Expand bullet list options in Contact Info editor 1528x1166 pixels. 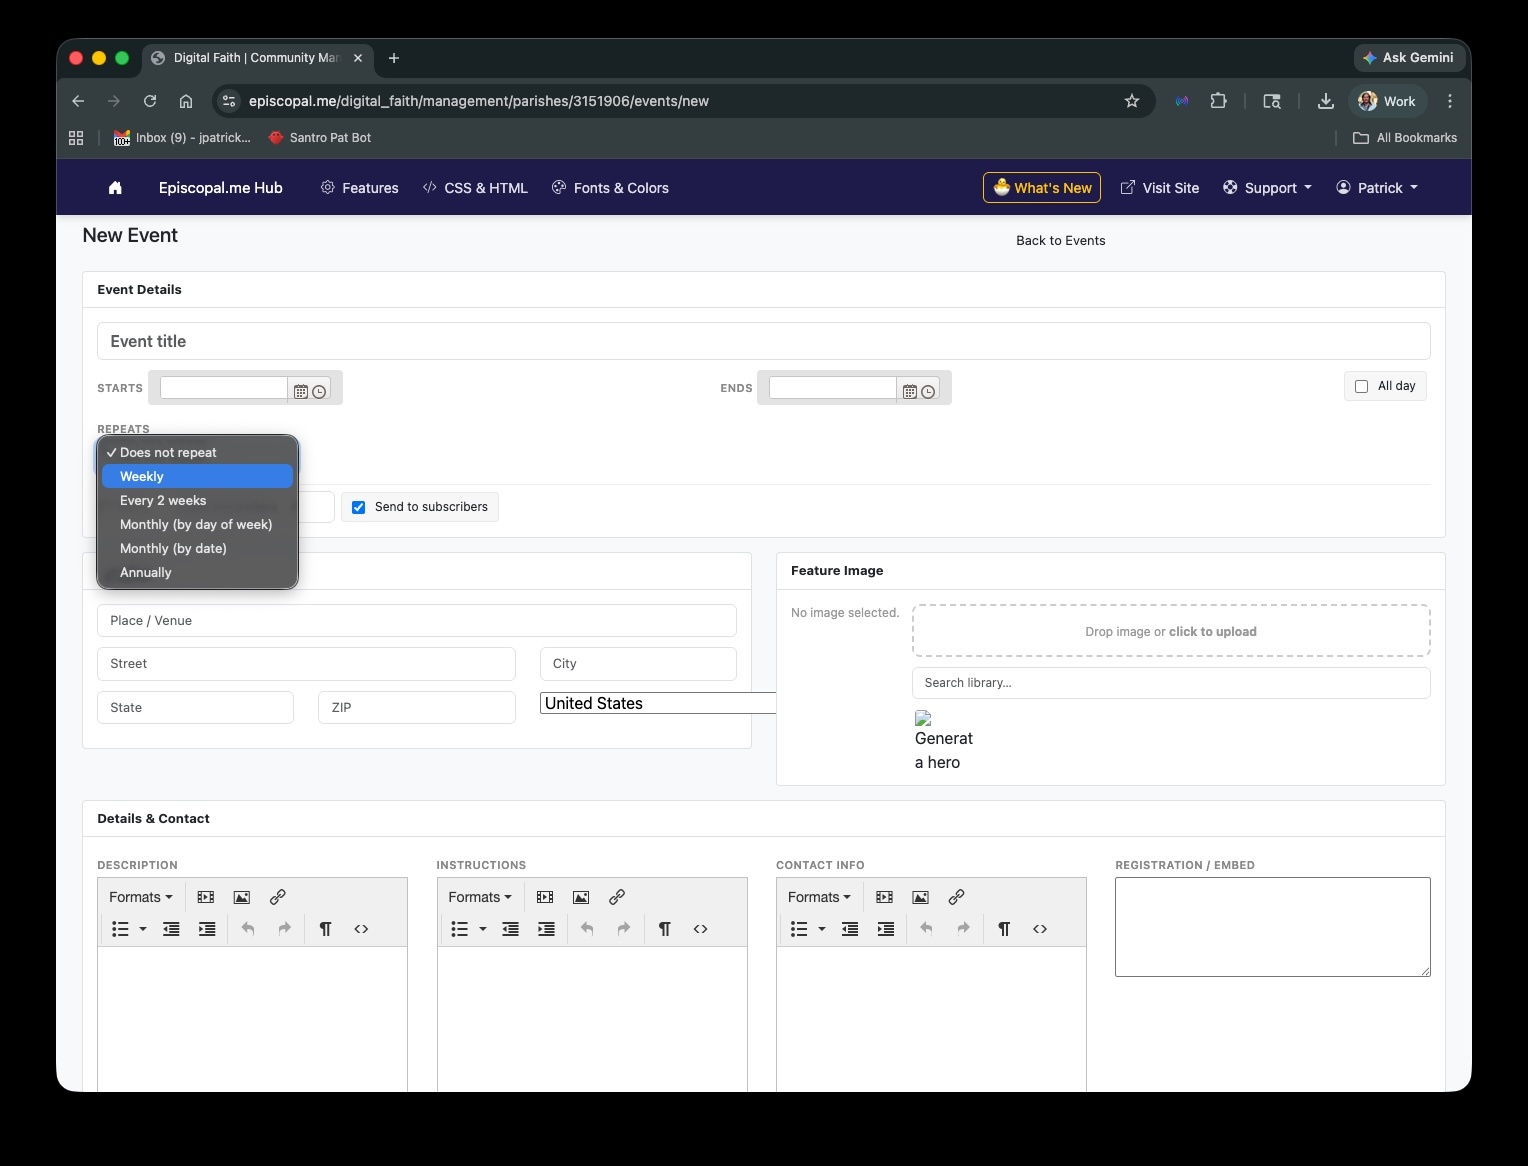coord(822,929)
